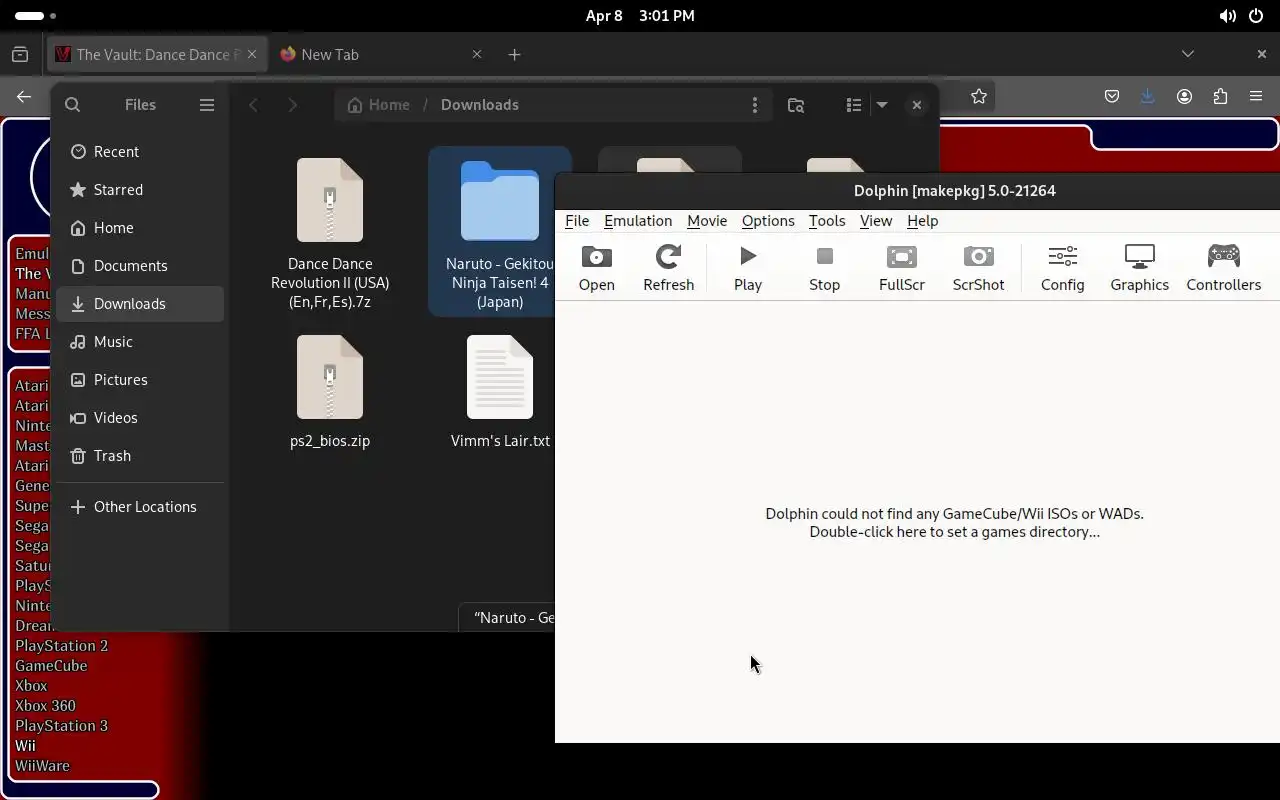
Task: Select Trash in Files sidebar
Action: (x=140, y=456)
